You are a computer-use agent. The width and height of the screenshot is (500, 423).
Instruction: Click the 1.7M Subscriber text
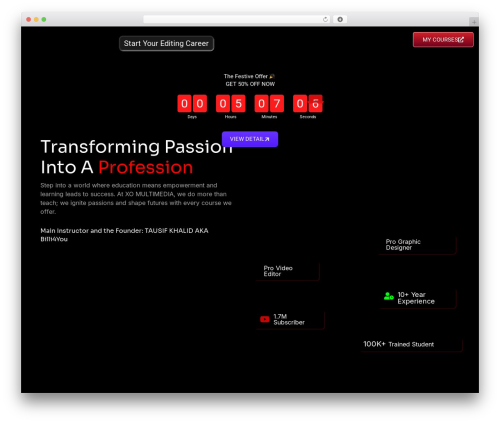coord(289,319)
